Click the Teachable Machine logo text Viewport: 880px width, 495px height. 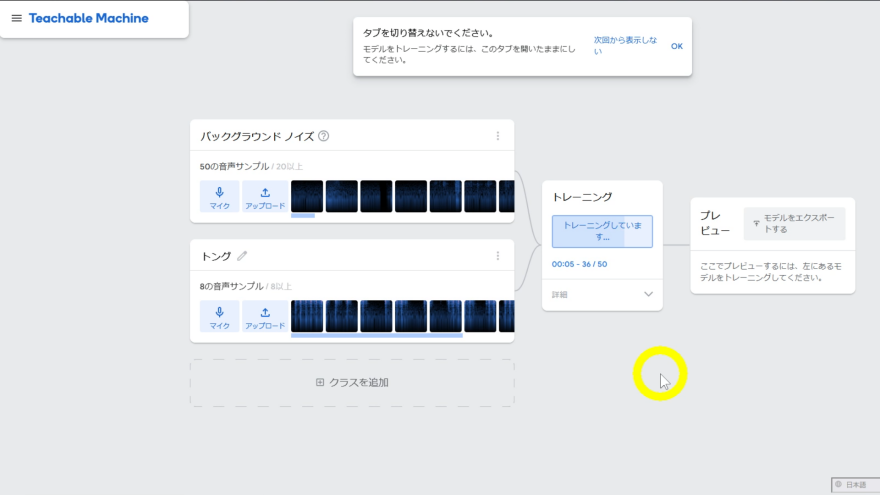89,18
